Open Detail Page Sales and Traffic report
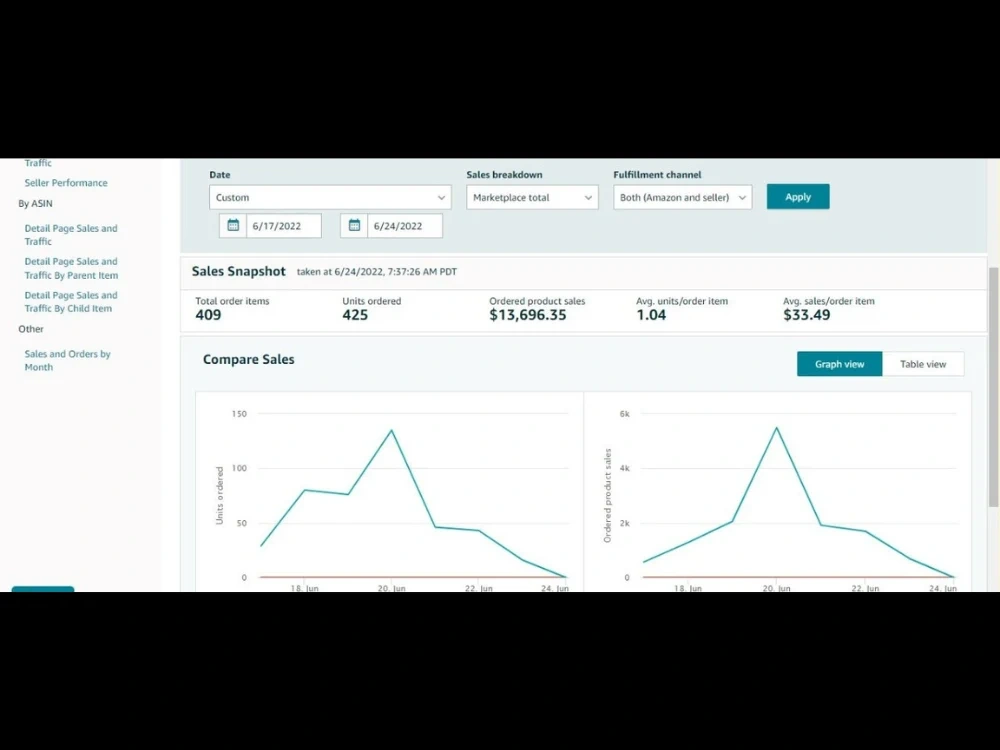 [x=71, y=235]
